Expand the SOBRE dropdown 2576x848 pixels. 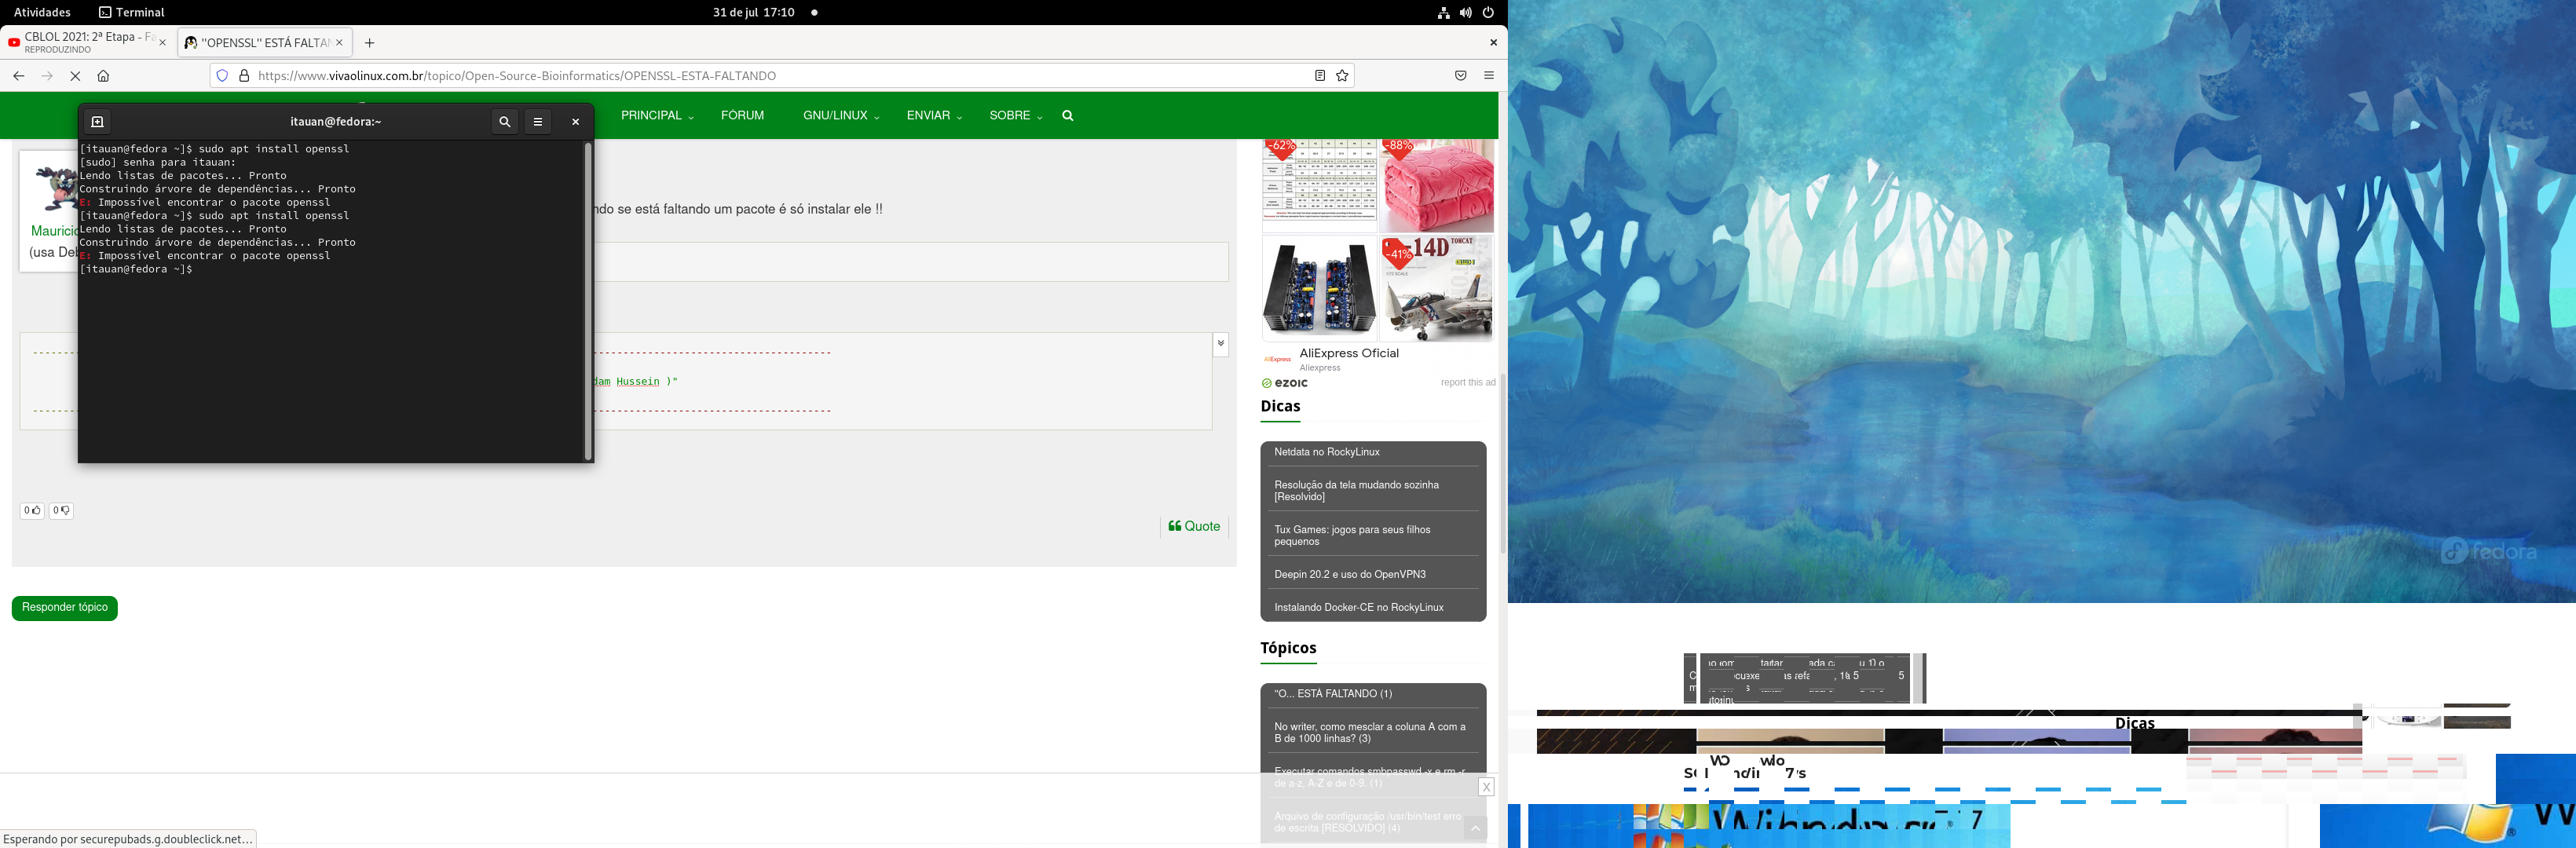(x=1015, y=116)
